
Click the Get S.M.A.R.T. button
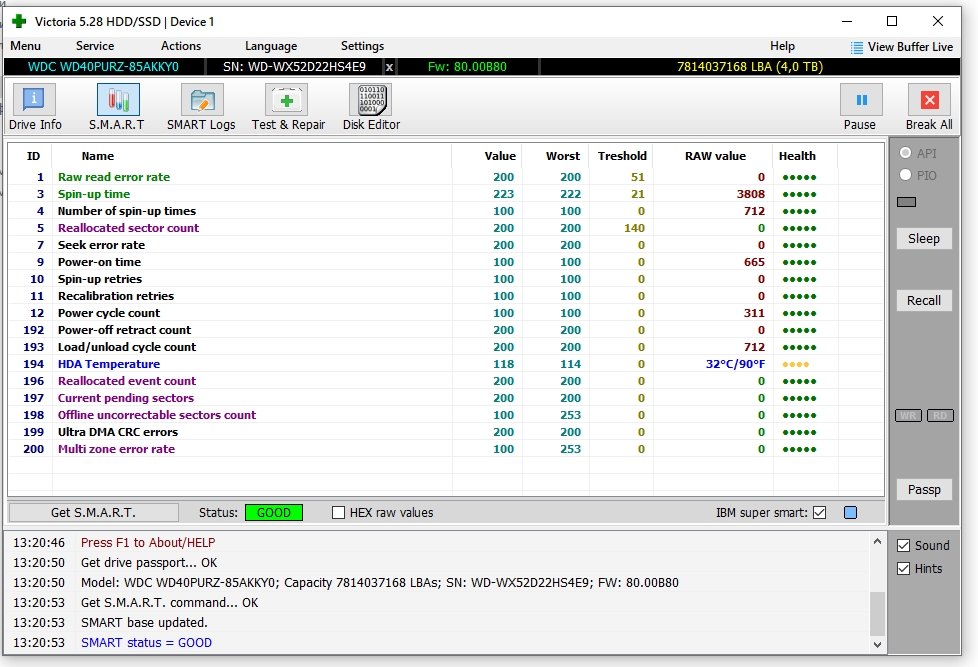[94, 513]
